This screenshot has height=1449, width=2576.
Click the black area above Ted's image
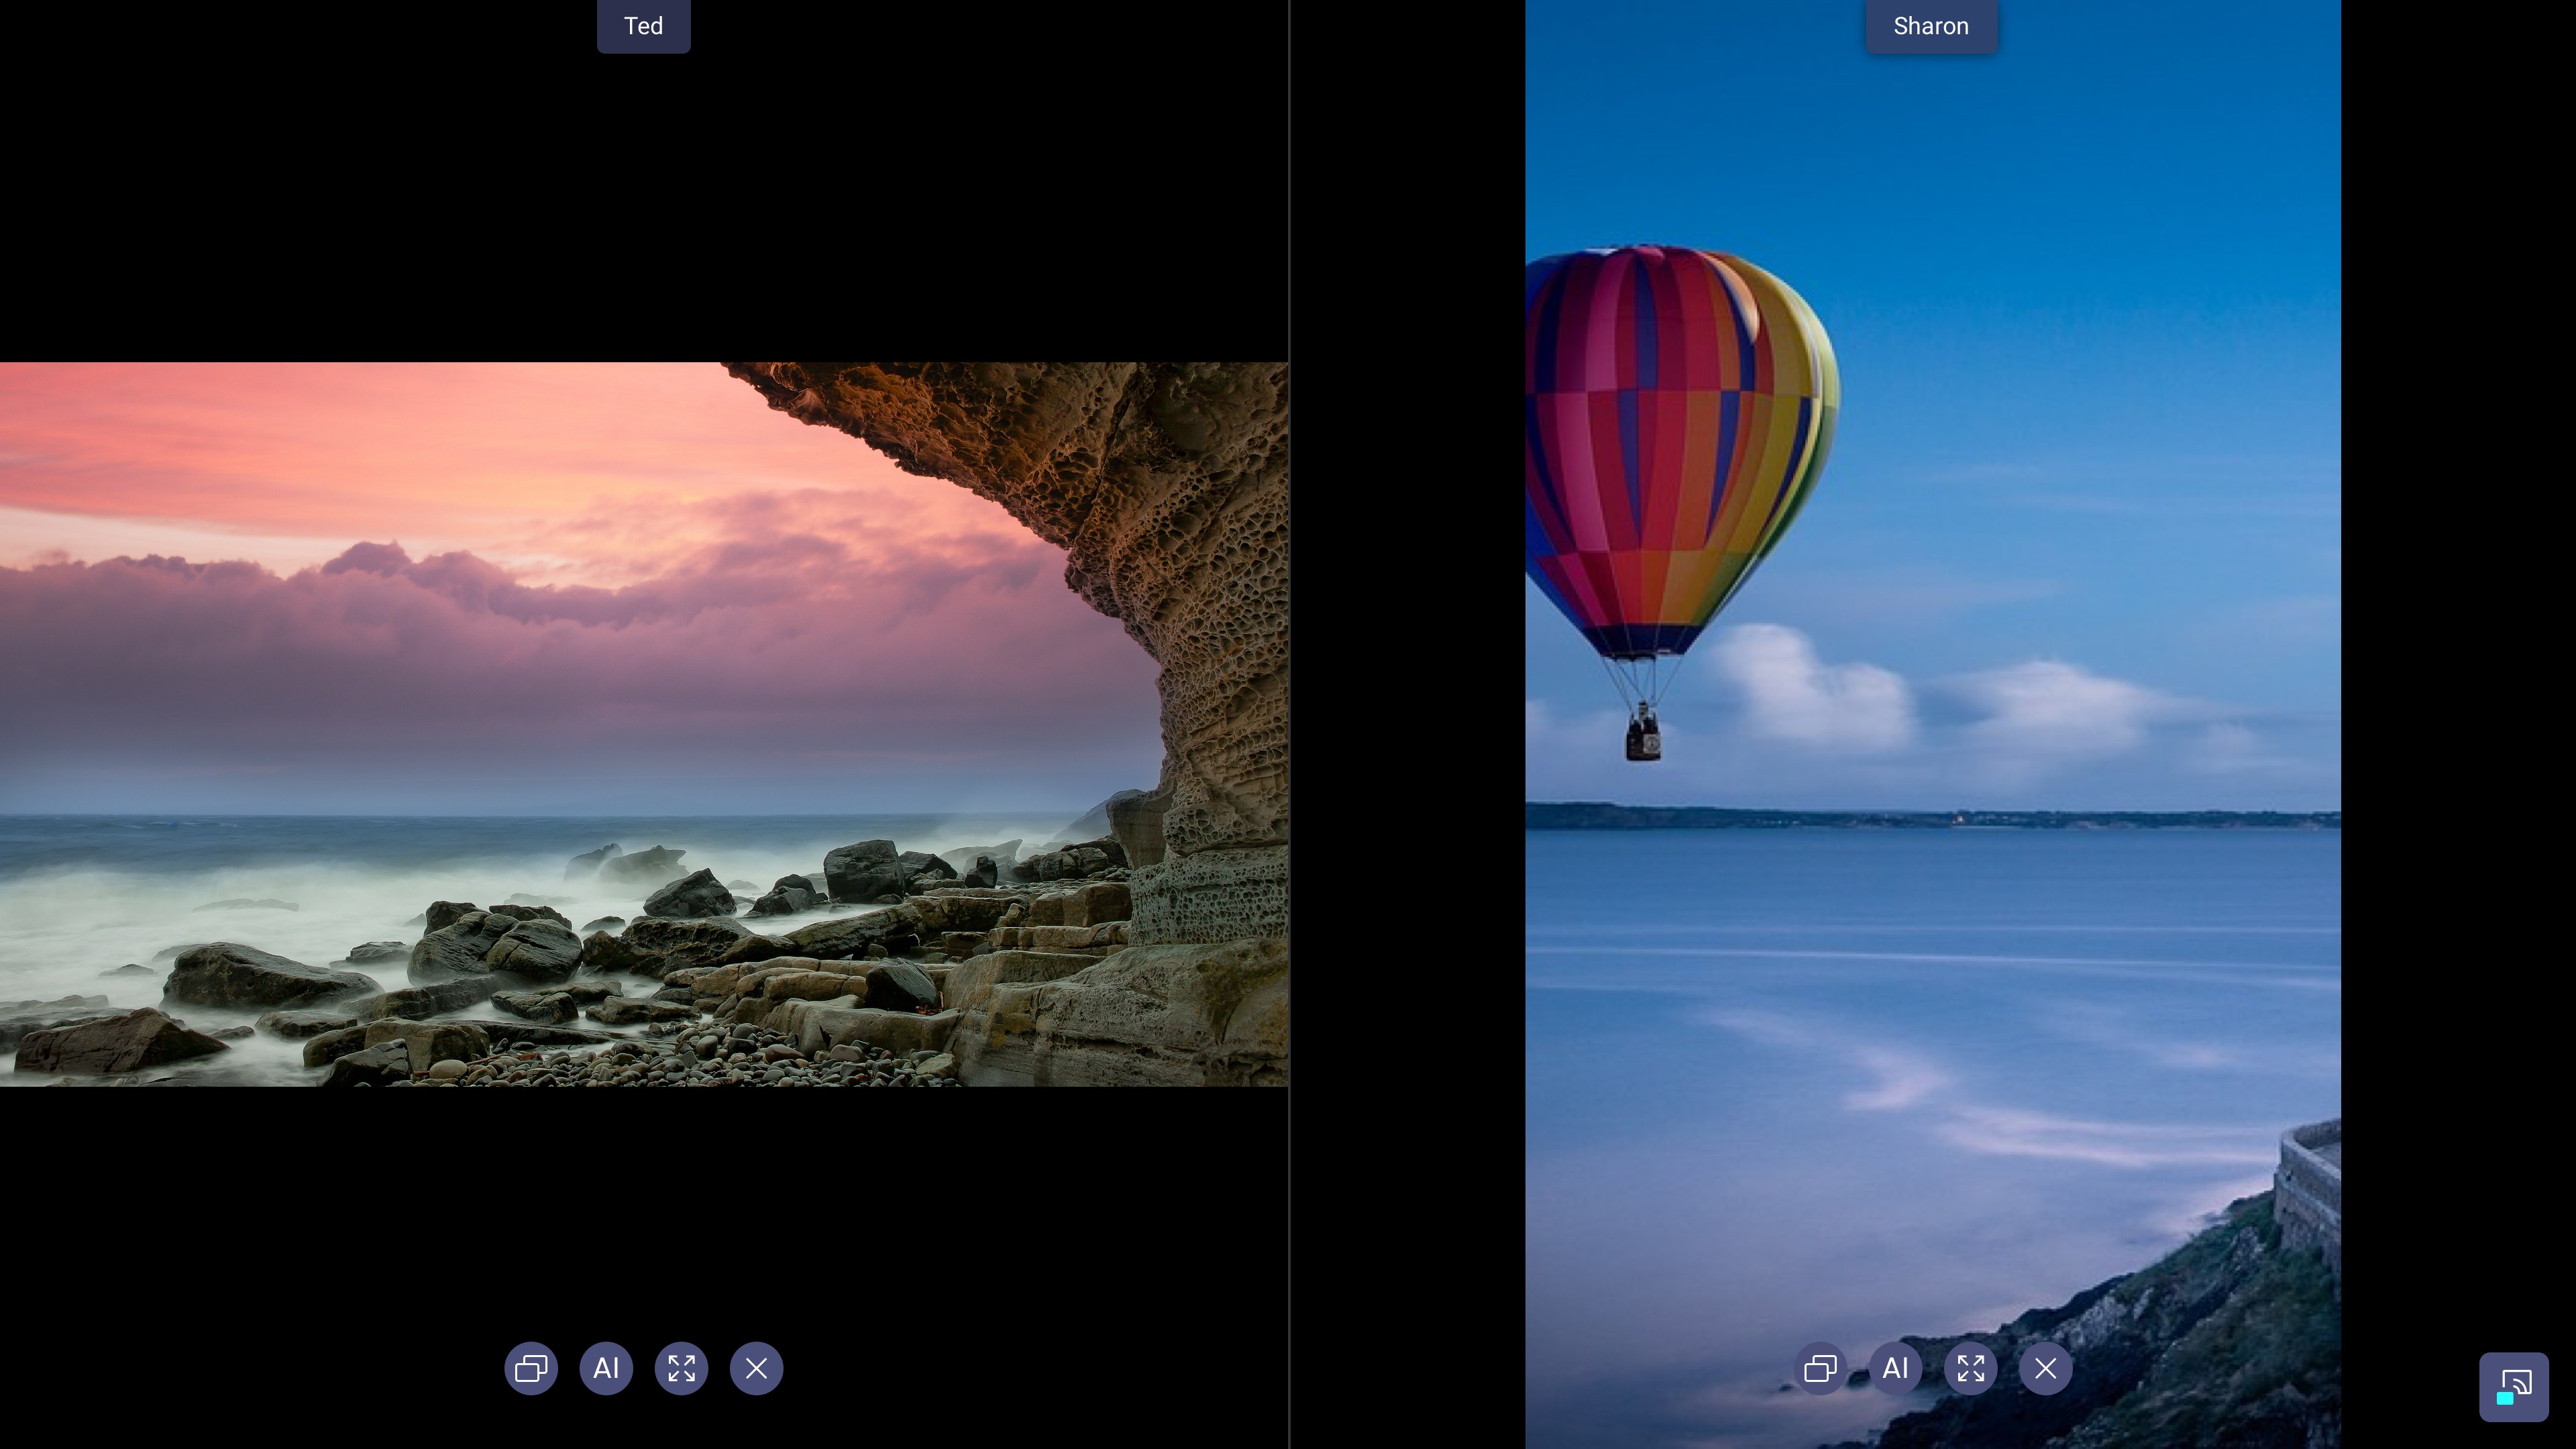click(x=644, y=200)
